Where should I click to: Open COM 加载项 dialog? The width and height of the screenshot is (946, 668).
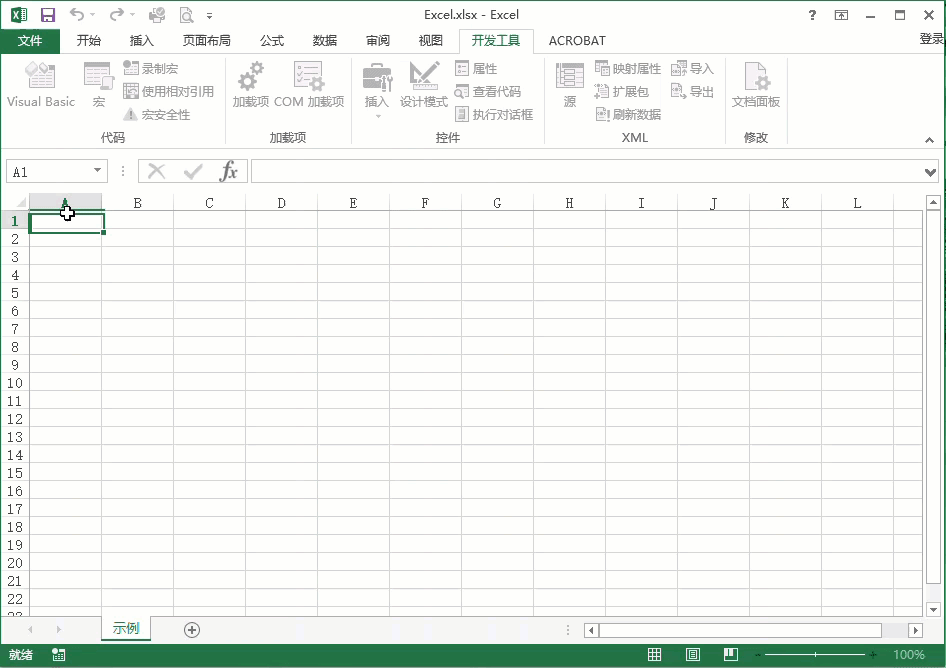pyautogui.click(x=309, y=84)
